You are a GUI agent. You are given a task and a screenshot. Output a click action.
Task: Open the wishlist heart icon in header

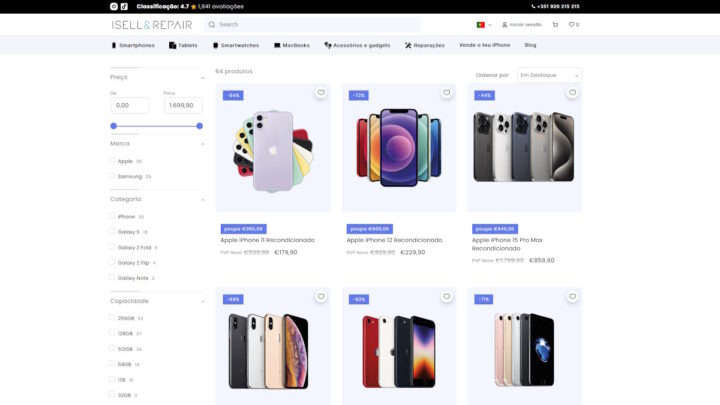pos(574,25)
